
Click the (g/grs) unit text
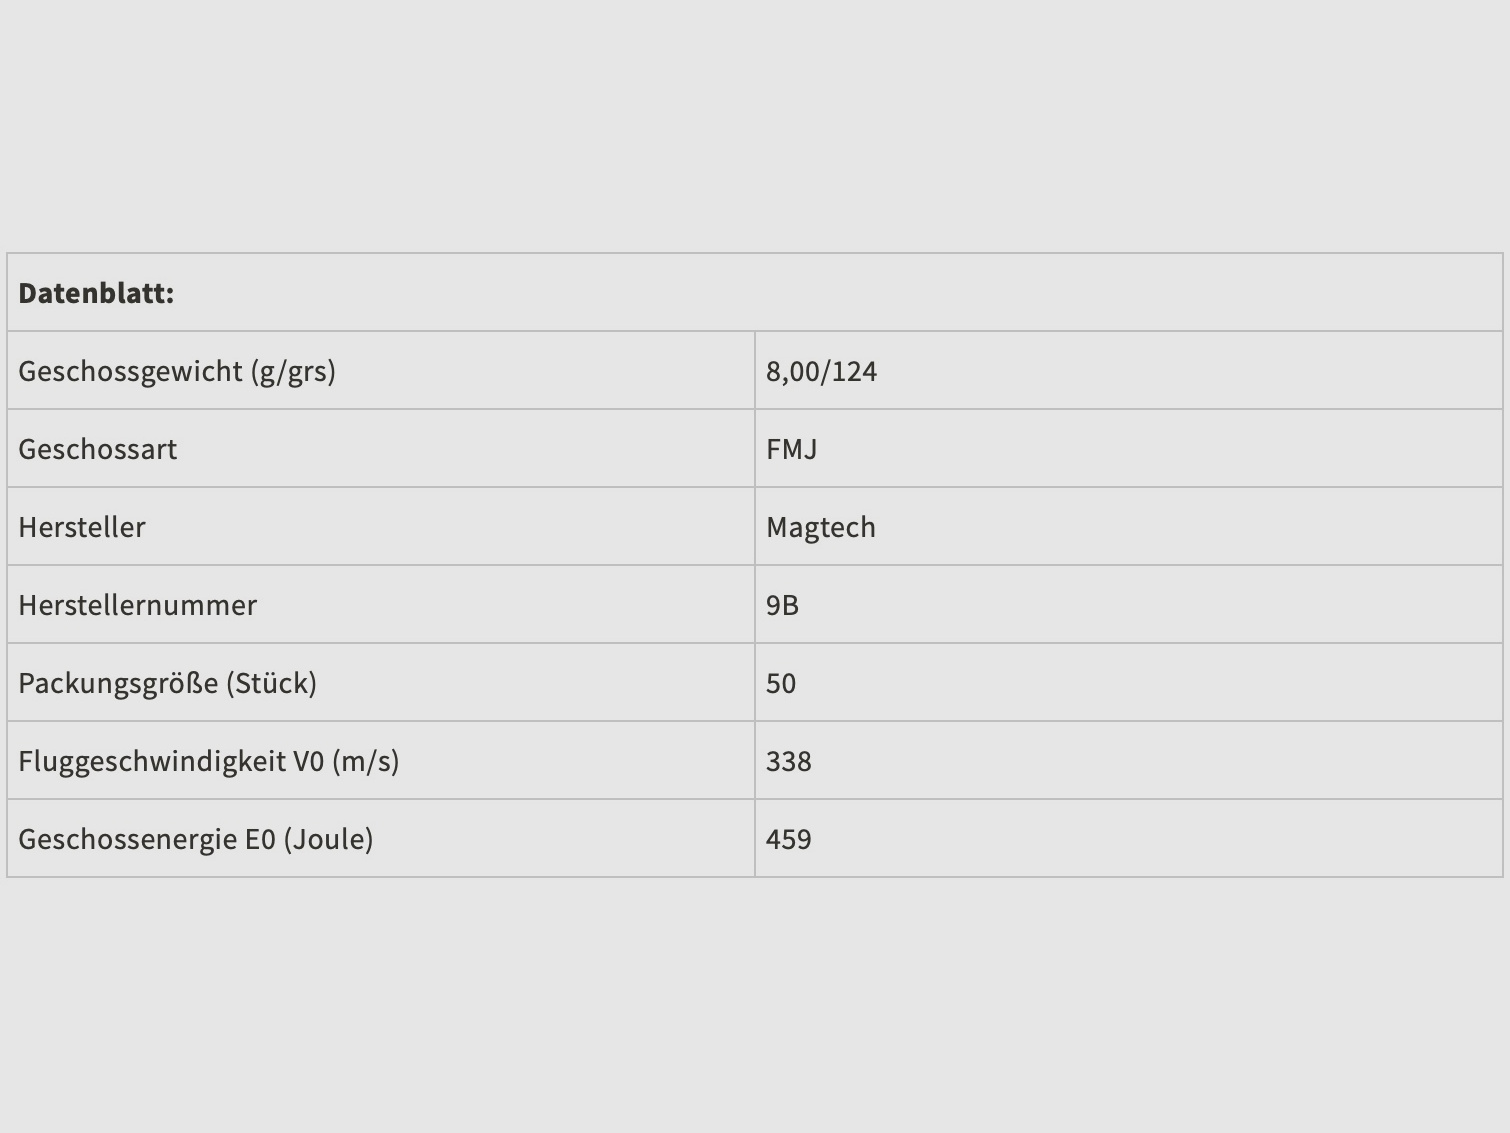point(293,371)
